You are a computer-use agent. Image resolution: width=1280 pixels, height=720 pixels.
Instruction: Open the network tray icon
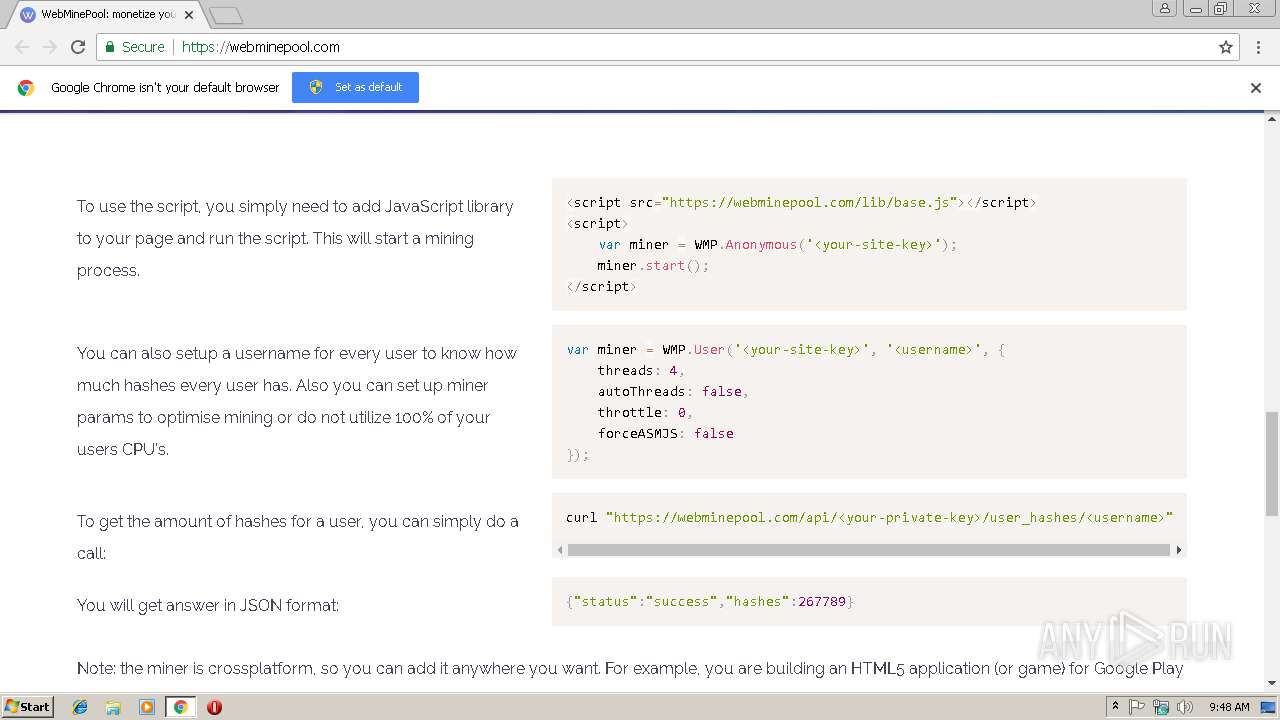tap(1161, 707)
